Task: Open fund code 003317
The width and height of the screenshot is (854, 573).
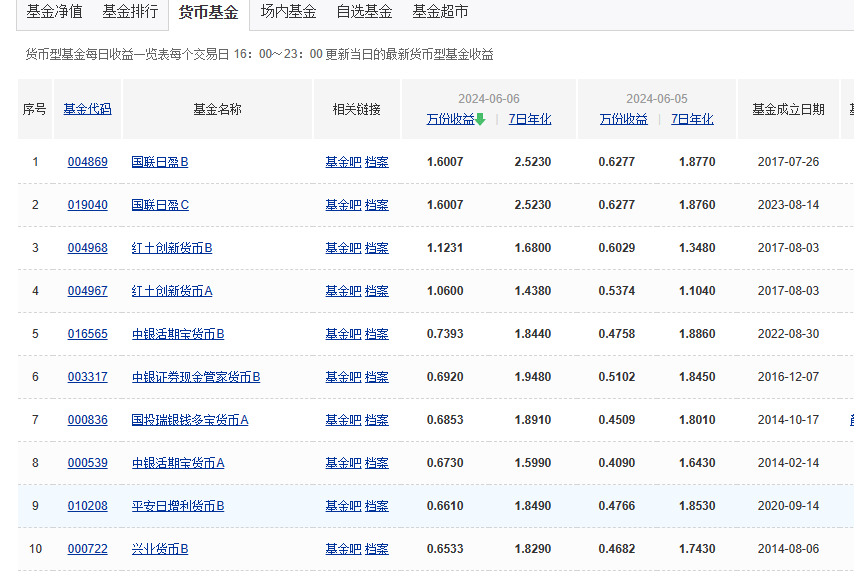Action: coord(88,377)
